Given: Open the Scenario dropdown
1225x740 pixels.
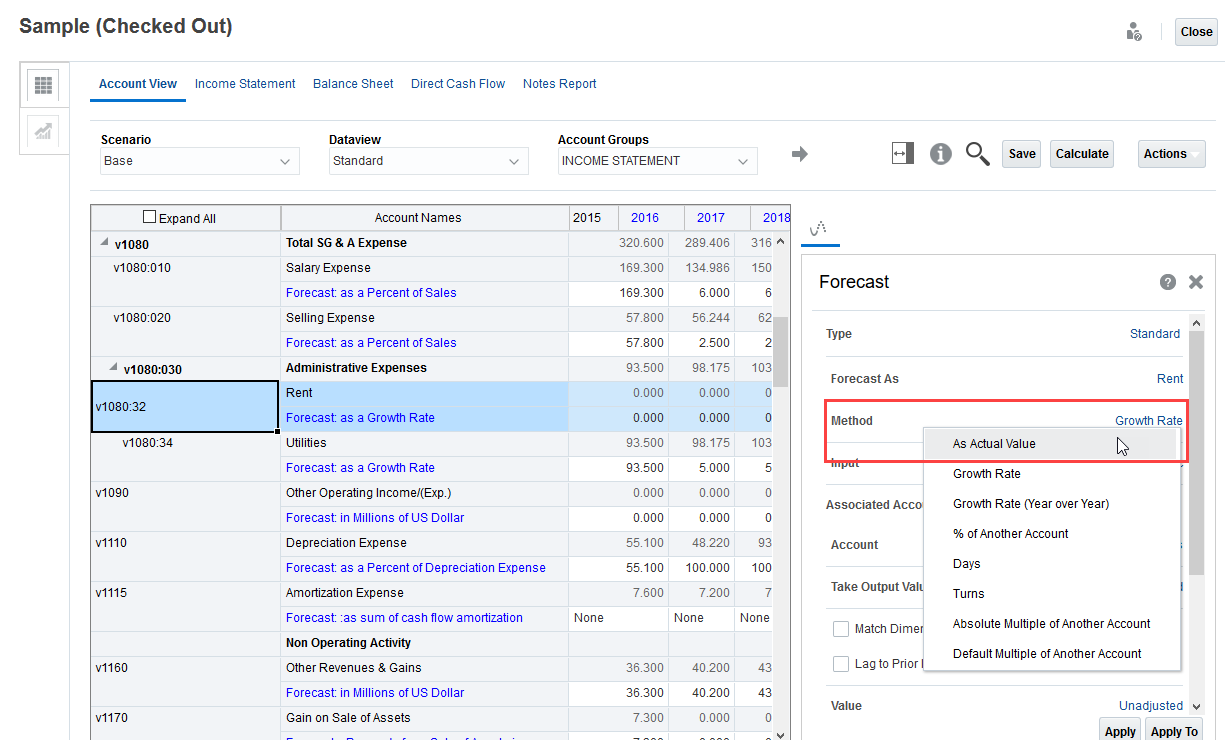Looking at the screenshot, I should pyautogui.click(x=200, y=161).
